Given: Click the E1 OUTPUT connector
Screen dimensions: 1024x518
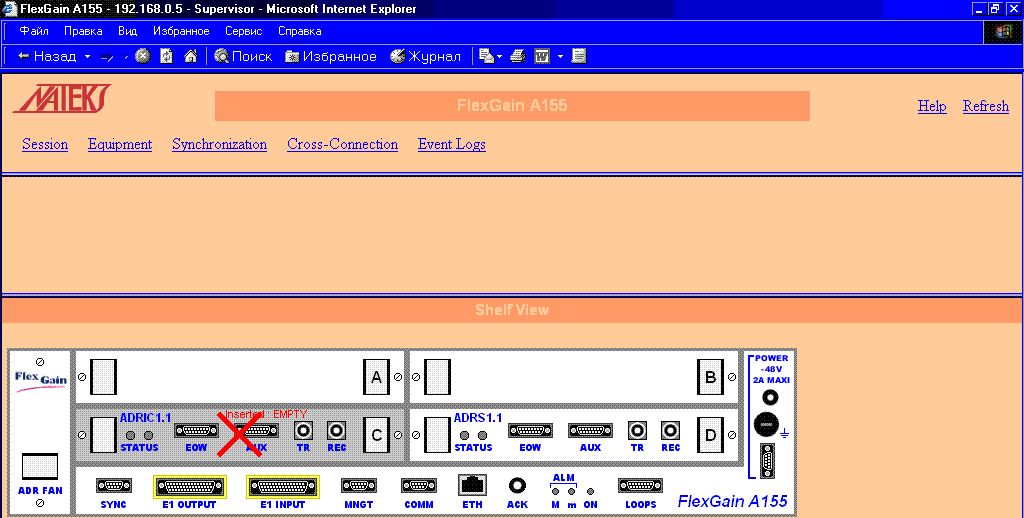Looking at the screenshot, I should [189, 487].
